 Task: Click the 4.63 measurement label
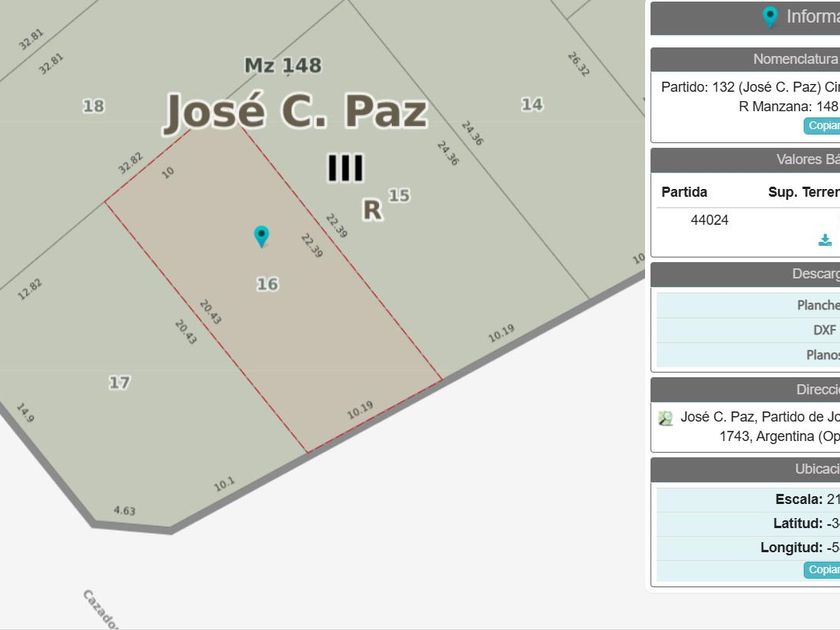coord(124,511)
